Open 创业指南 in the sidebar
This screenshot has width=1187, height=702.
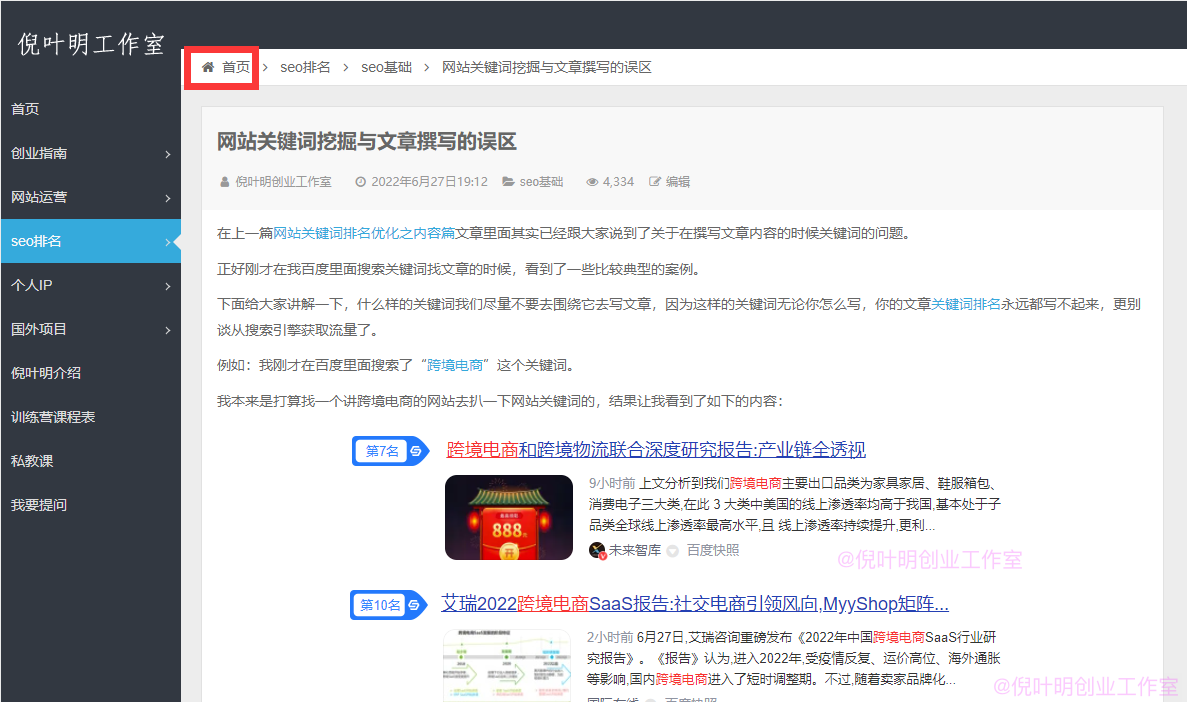(x=91, y=153)
